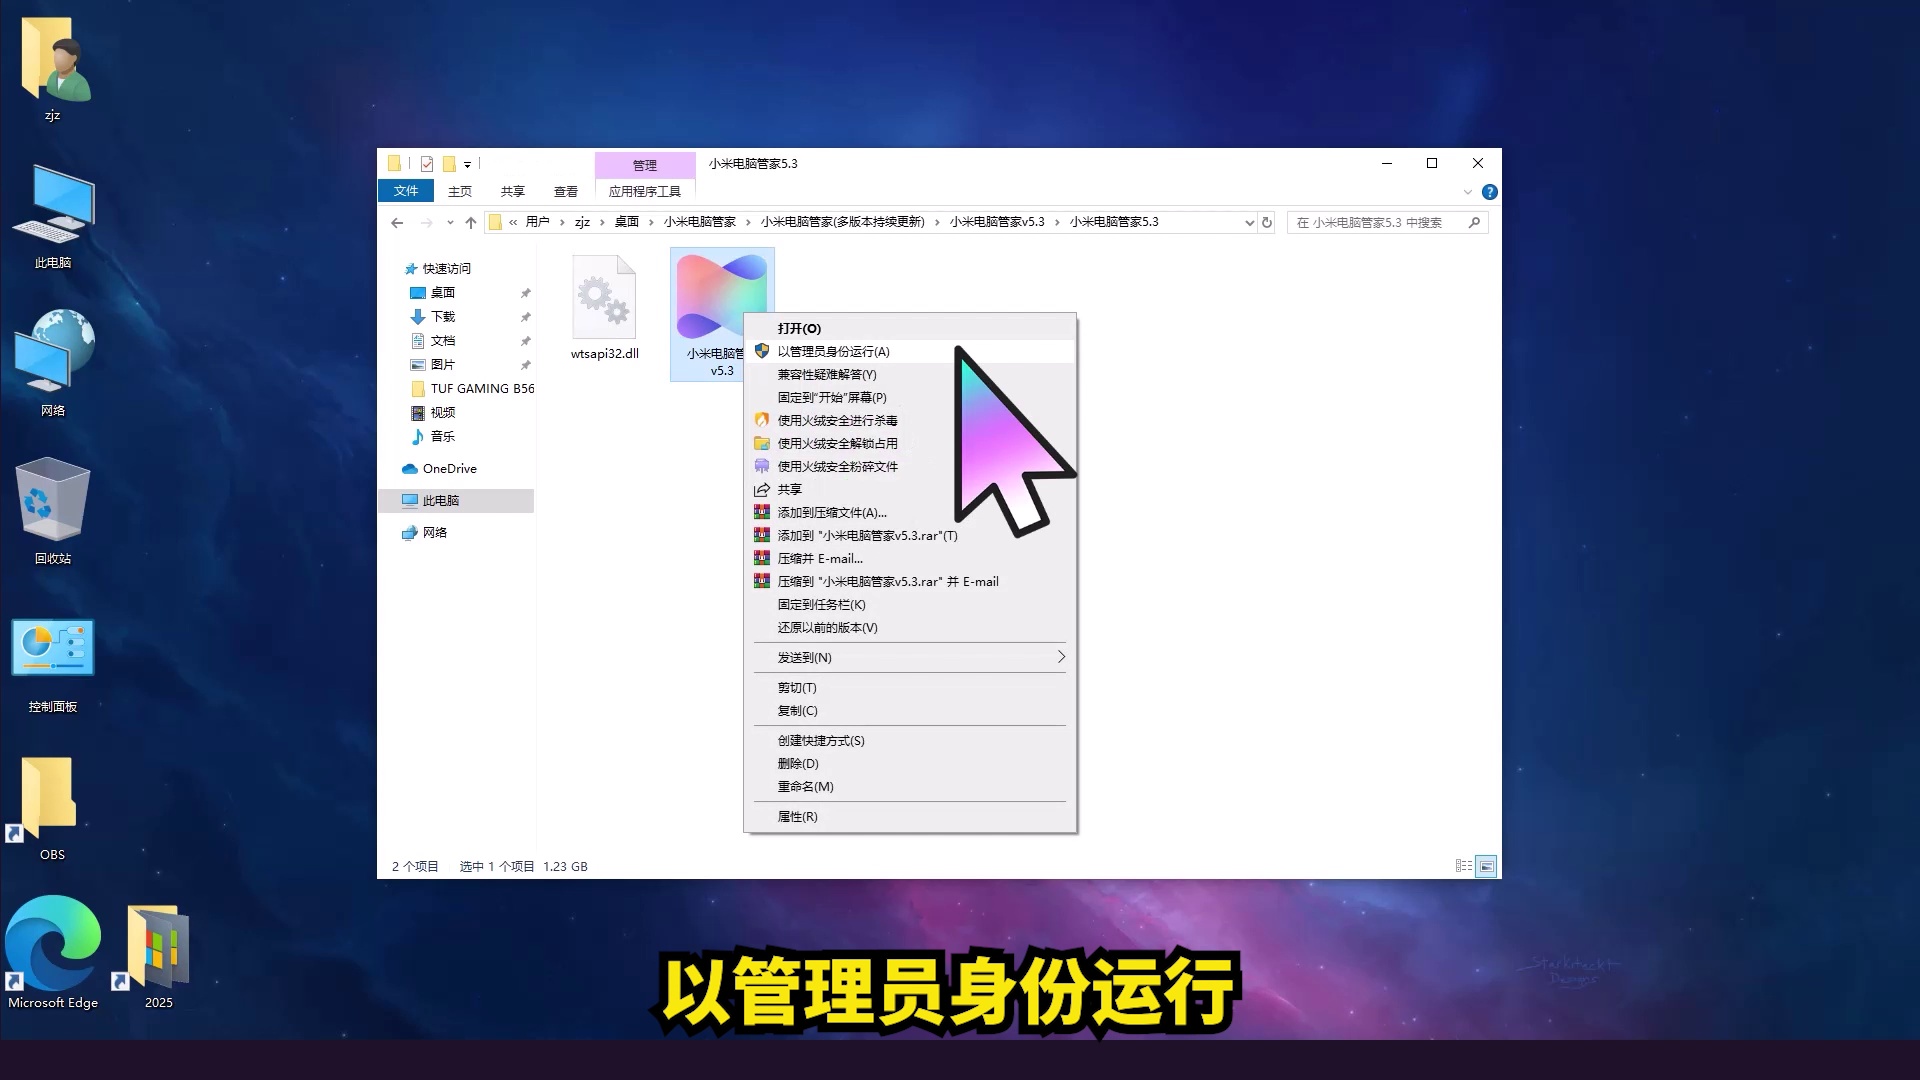Open the wtsapi32.dll file icon
1920x1080 pixels.
(604, 298)
